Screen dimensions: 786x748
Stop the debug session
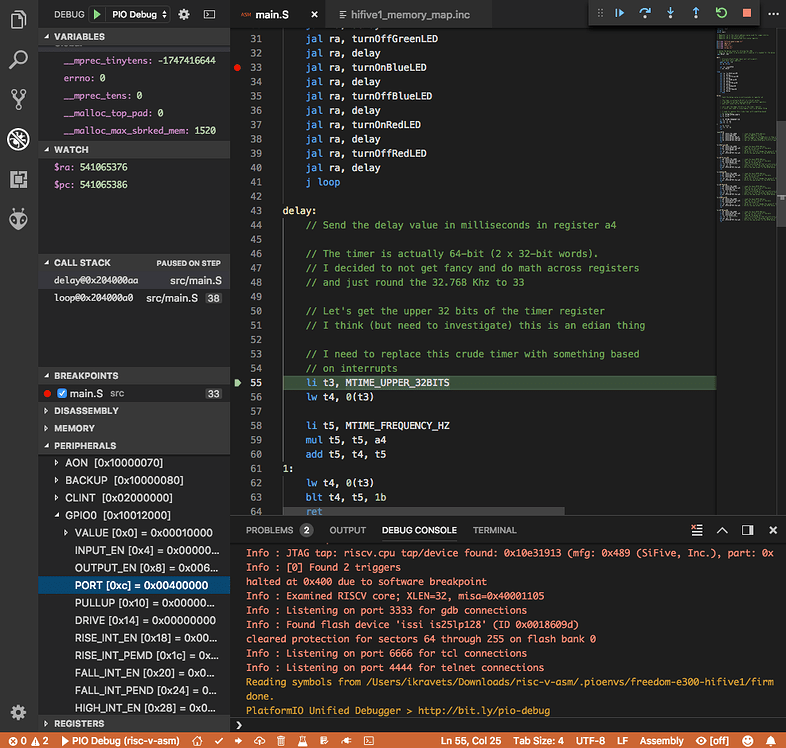[747, 13]
